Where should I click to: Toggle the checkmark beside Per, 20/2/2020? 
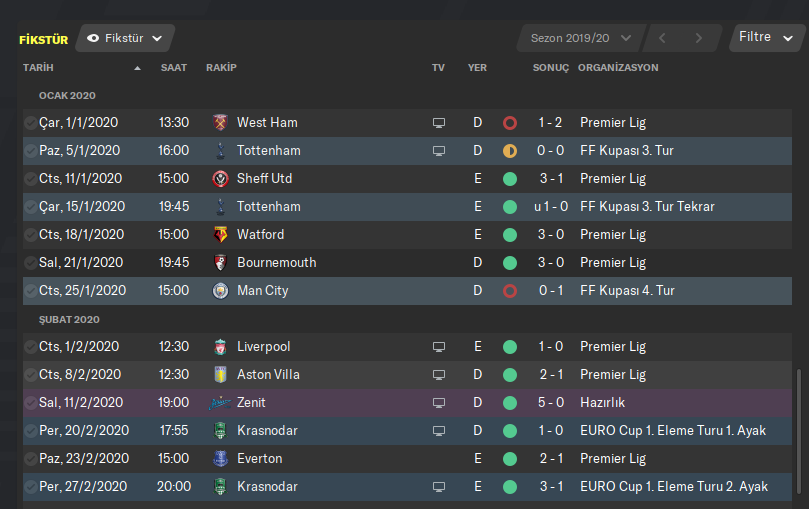point(31,431)
